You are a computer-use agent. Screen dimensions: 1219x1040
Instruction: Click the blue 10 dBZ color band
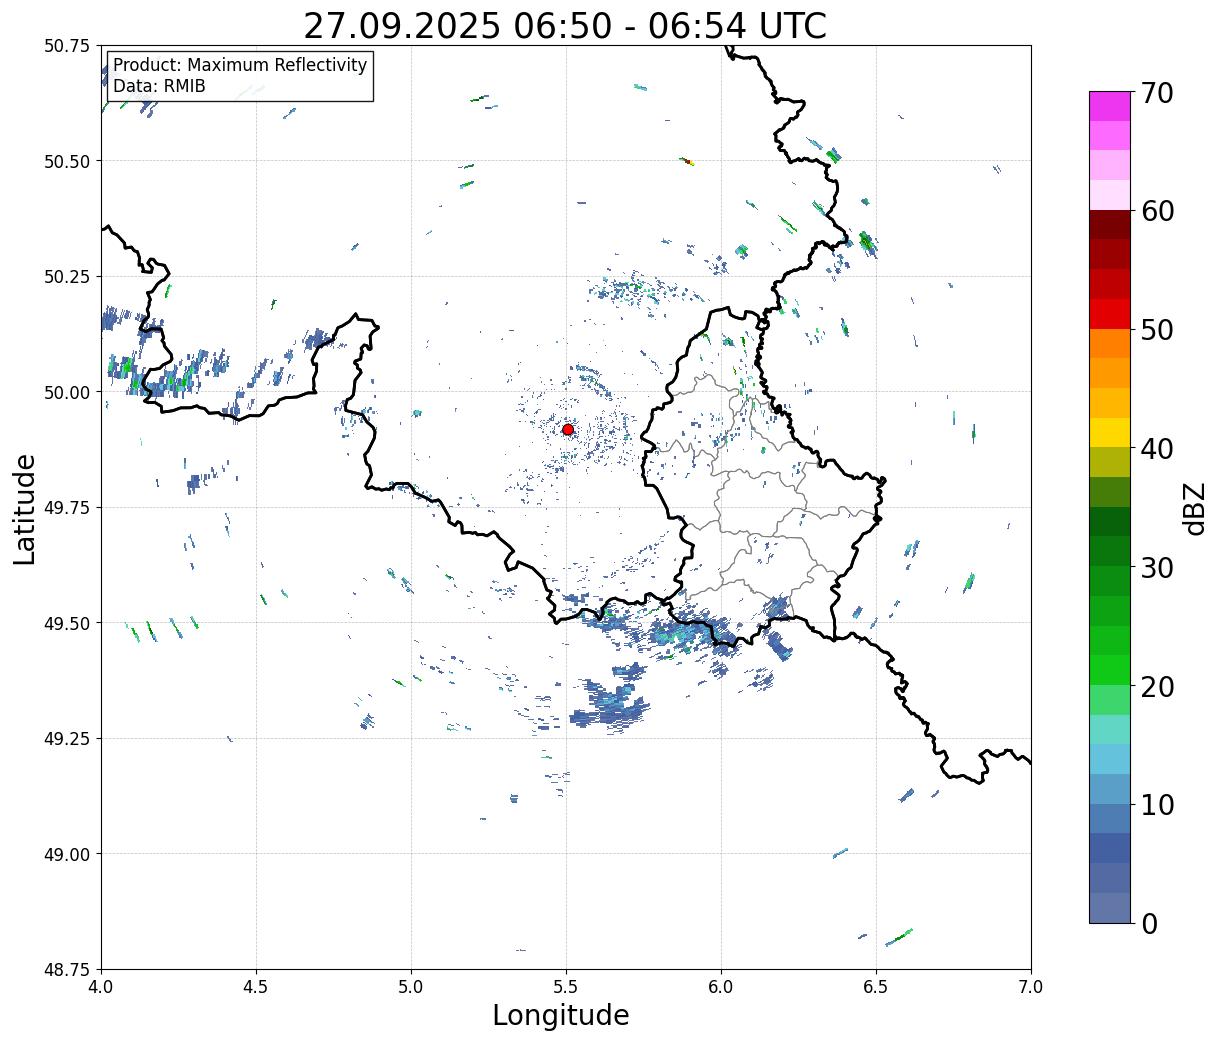(x=1110, y=788)
